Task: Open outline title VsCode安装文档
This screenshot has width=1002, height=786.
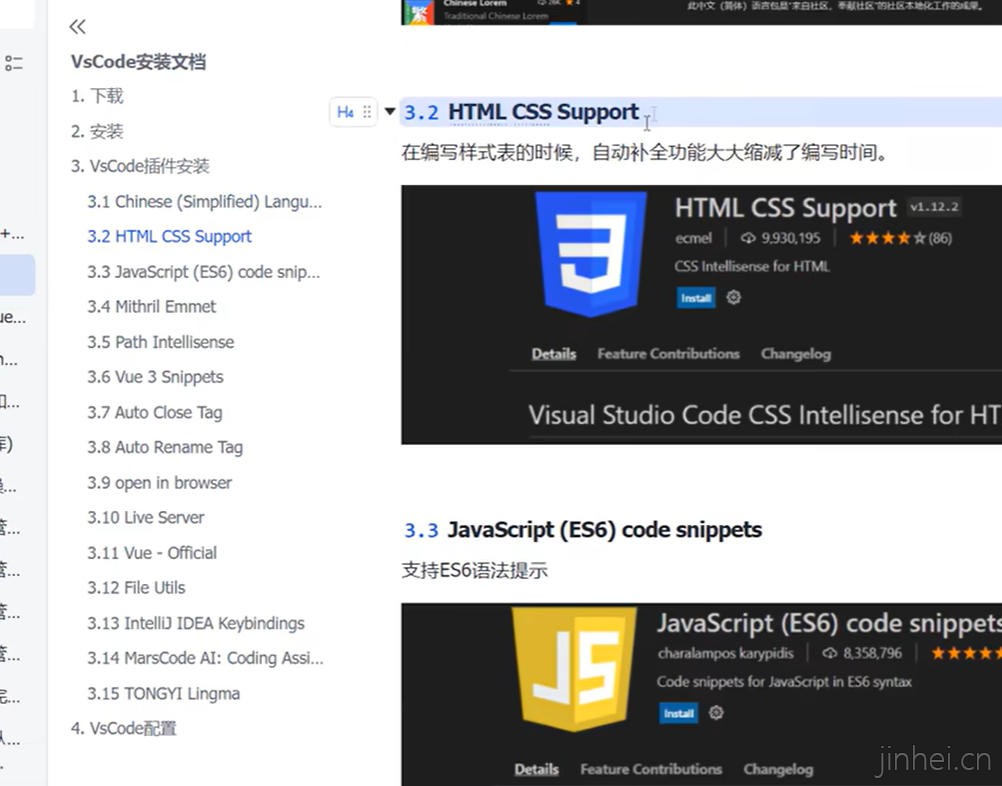Action: [138, 62]
